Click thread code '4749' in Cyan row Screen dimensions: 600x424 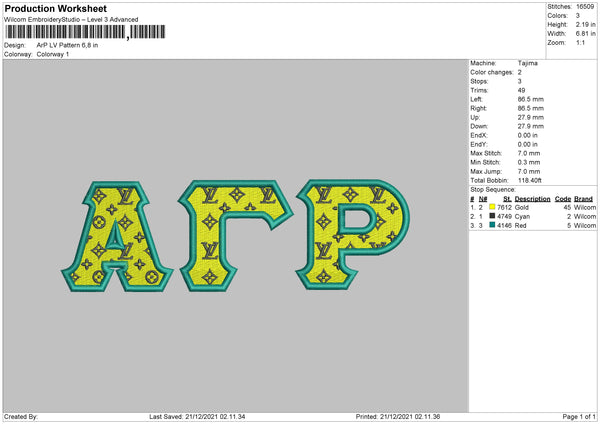point(504,217)
